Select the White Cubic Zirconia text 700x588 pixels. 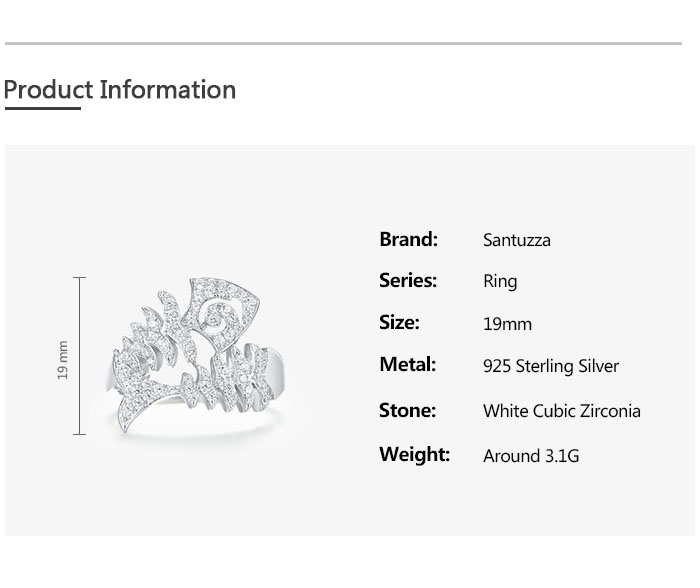pos(561,411)
